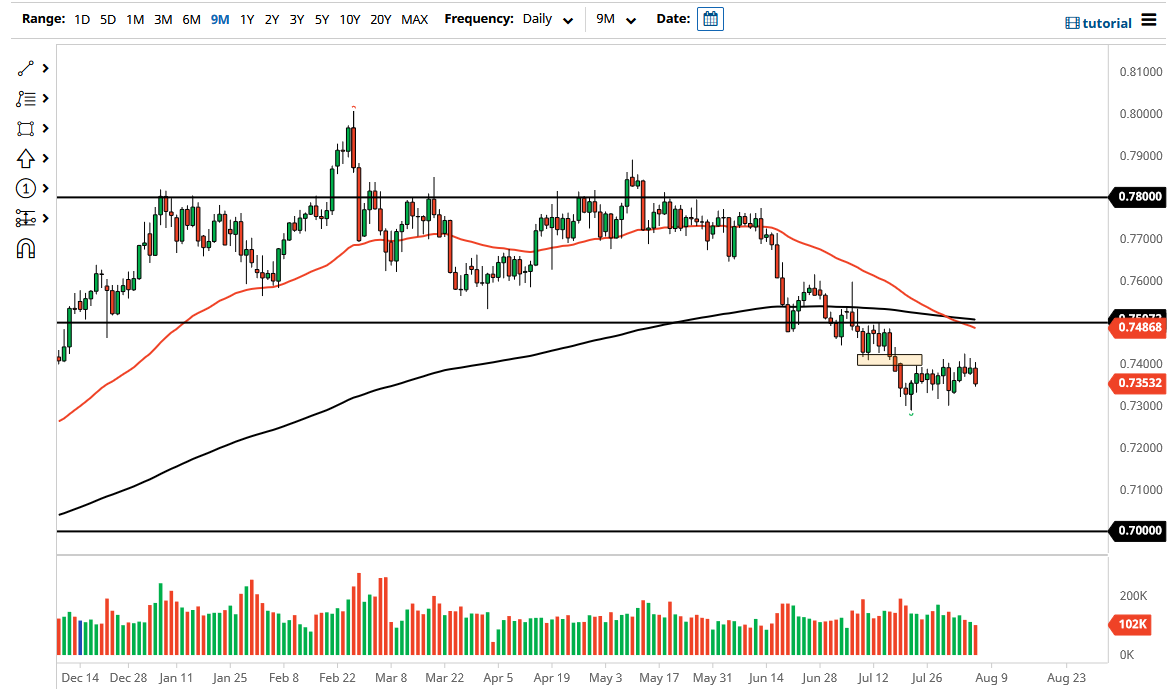Select the rectangle shape tool icon
Viewport: 1170px width, 690px height.
click(x=25, y=128)
